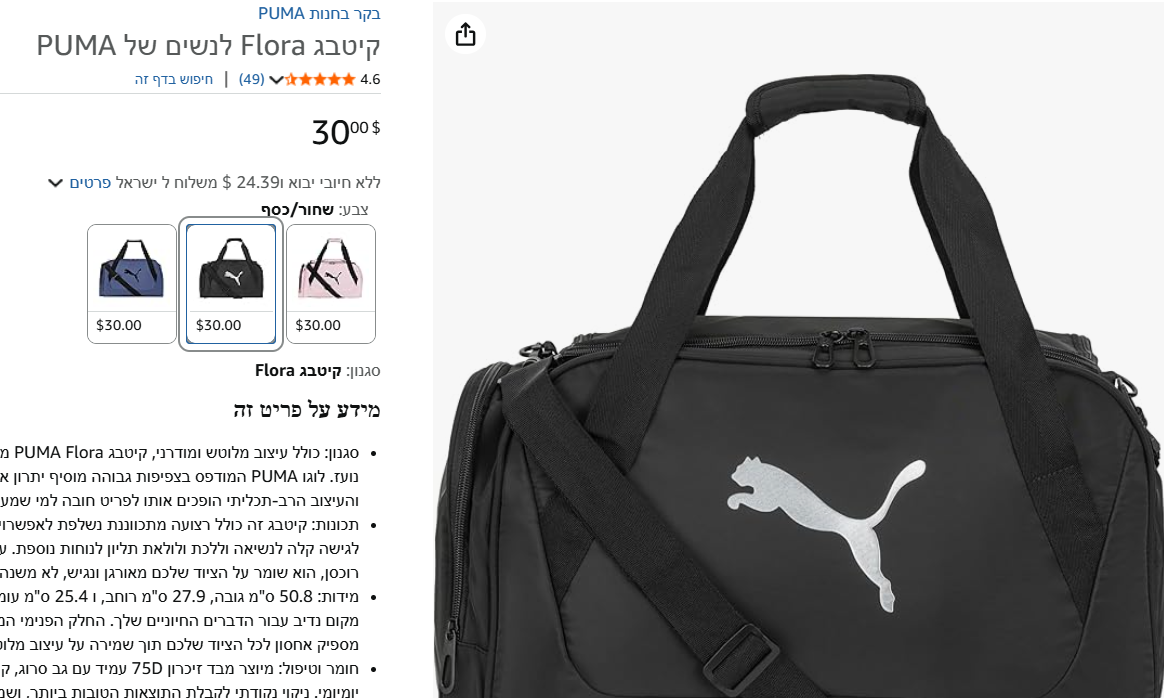The width and height of the screenshot is (1164, 698).
Task: Select the pink duffel bag color swatch
Action: point(331,284)
